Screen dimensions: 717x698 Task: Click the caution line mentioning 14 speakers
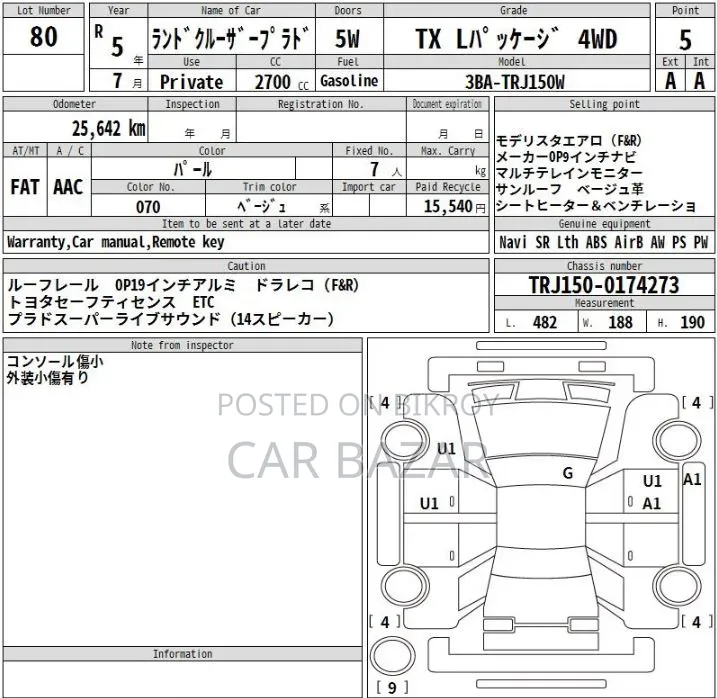171,319
